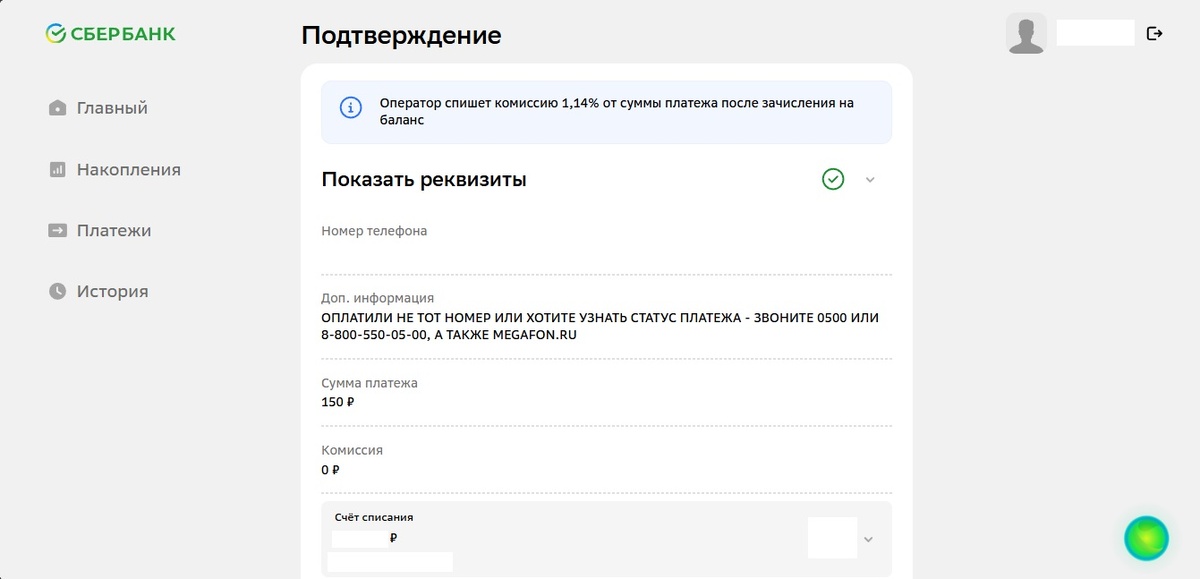Click the logout icon in the top right
The image size is (1200, 579).
[1155, 32]
